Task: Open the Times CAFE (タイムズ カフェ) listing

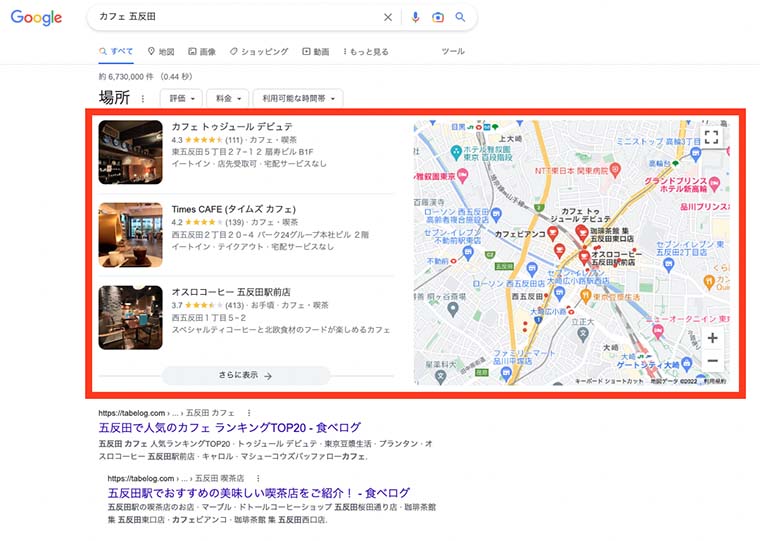Action: [234, 209]
